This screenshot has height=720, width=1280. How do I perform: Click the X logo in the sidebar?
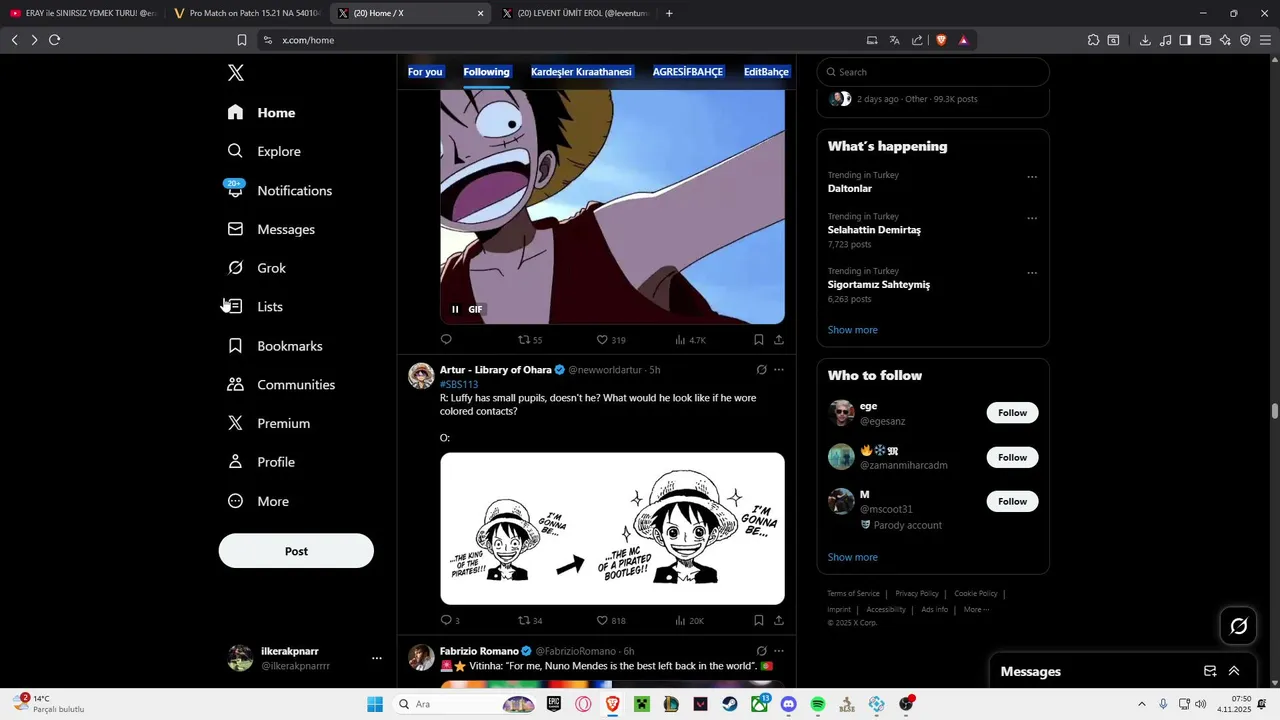[236, 73]
